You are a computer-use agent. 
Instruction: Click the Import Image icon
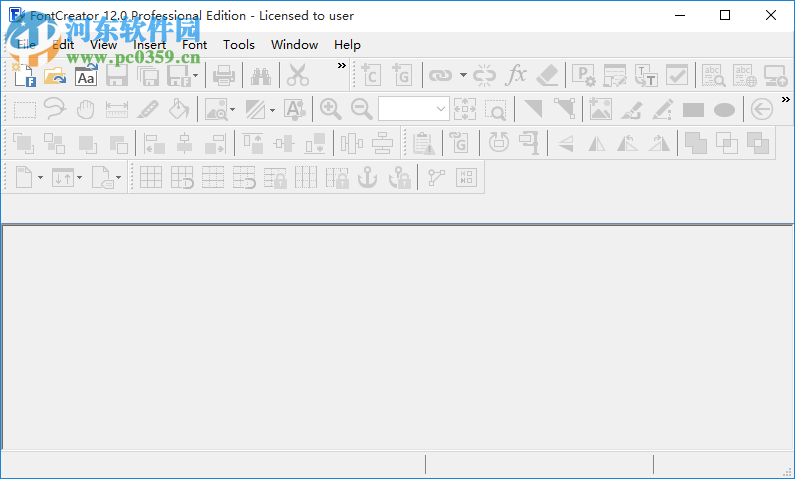[600, 109]
